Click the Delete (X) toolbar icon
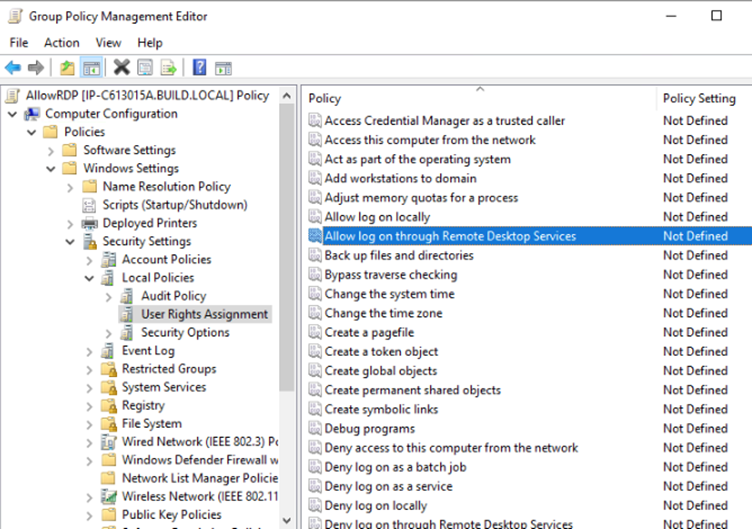The width and height of the screenshot is (752, 529). click(121, 68)
